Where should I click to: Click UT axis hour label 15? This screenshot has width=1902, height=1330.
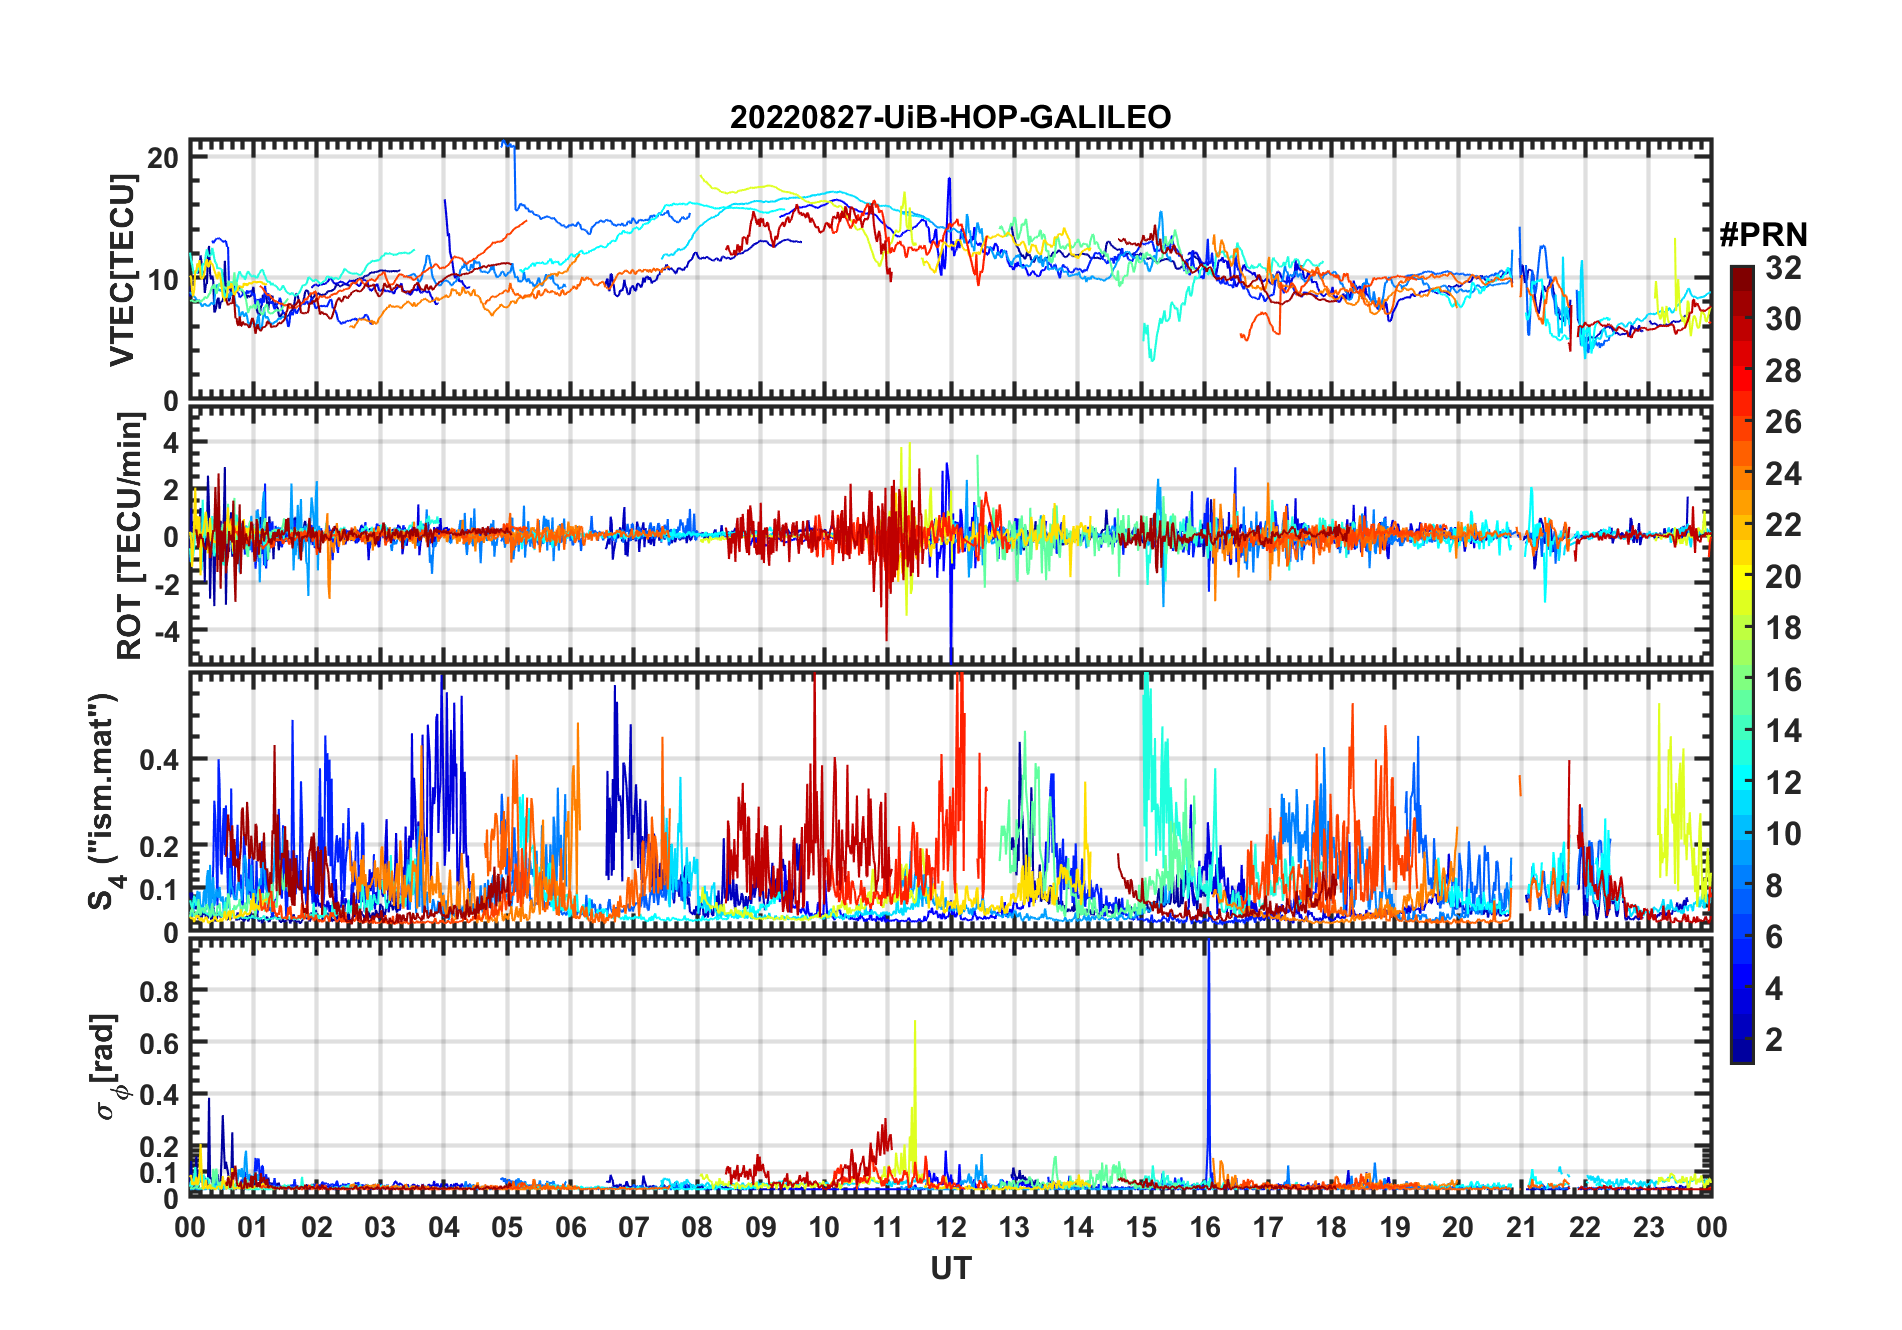click(1141, 1227)
